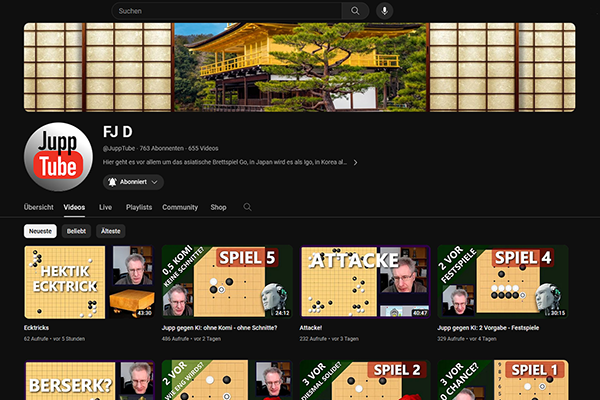600x400 pixels.
Task: Click '62 Aufrufe • vor 5 Stunden' text
Action: (x=54, y=339)
